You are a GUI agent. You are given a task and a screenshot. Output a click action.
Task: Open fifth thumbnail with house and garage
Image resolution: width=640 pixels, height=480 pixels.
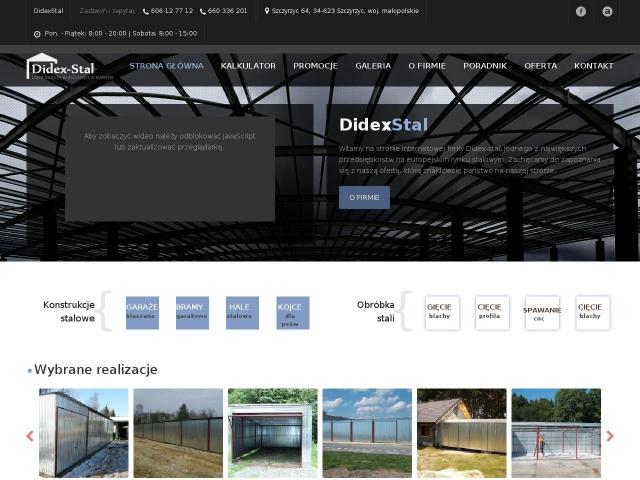point(462,433)
